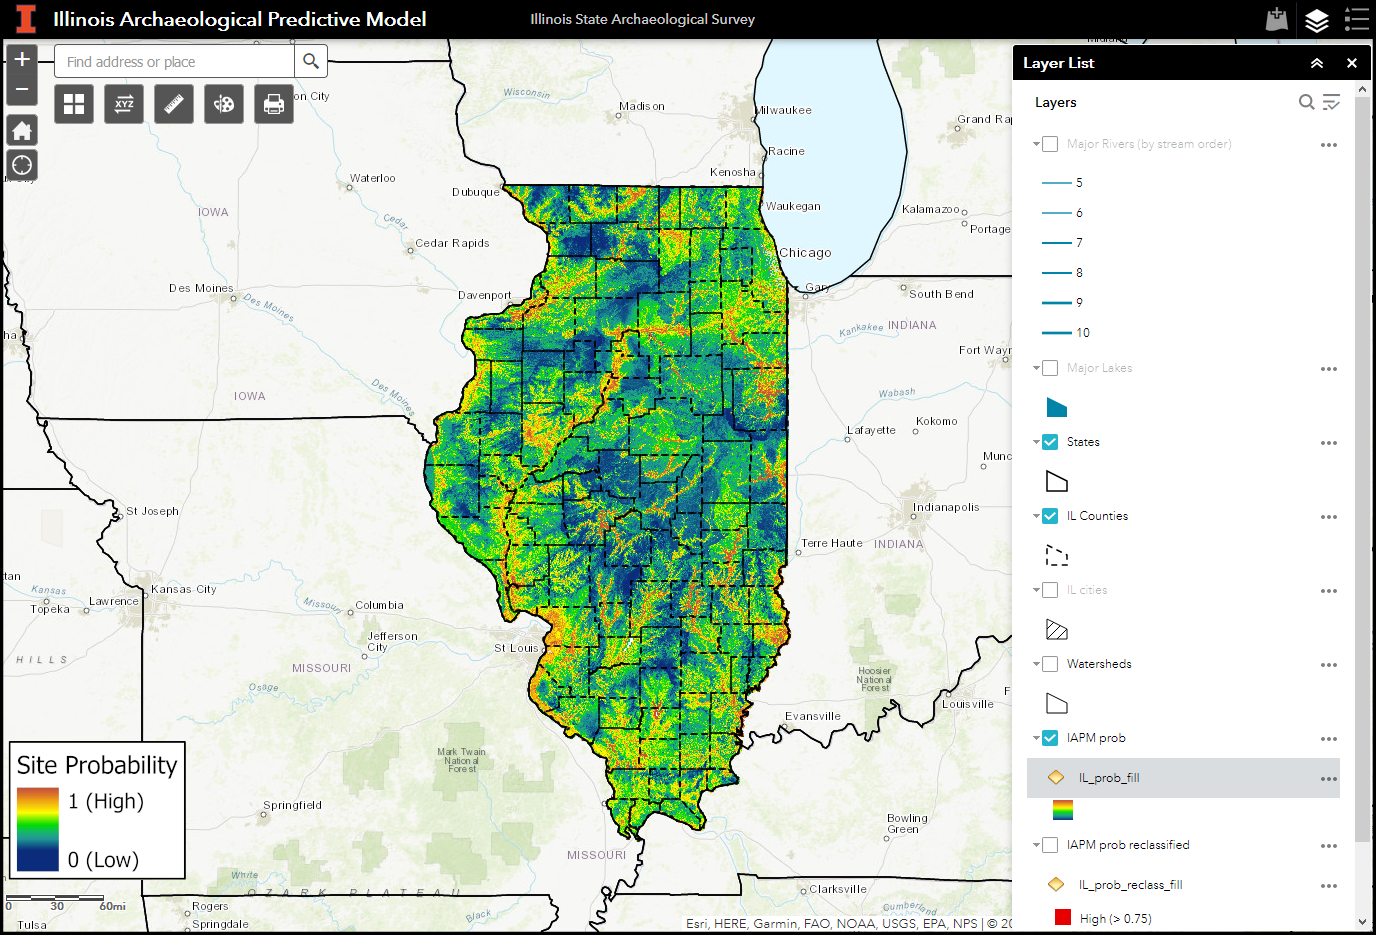Select the IL_prob_fill sublayer row
Viewport: 1376px width, 935px height.
pos(1183,778)
